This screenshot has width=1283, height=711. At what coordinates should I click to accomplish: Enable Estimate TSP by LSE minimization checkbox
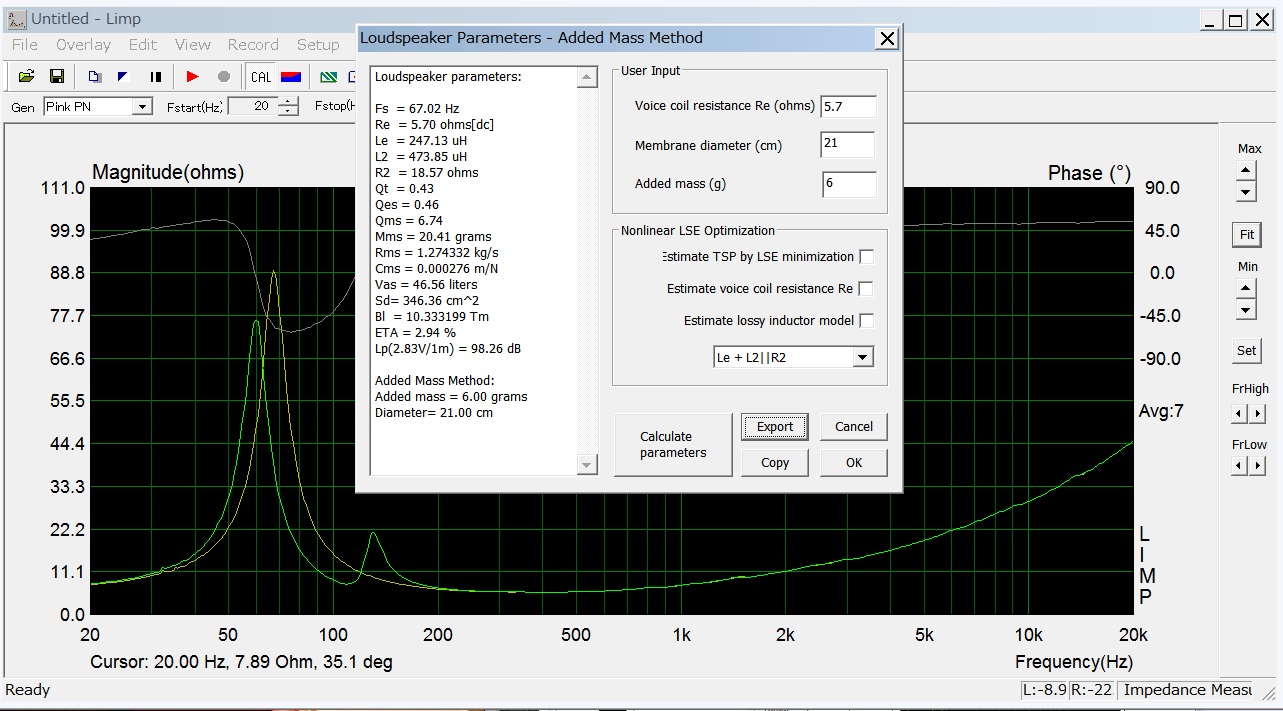click(866, 257)
